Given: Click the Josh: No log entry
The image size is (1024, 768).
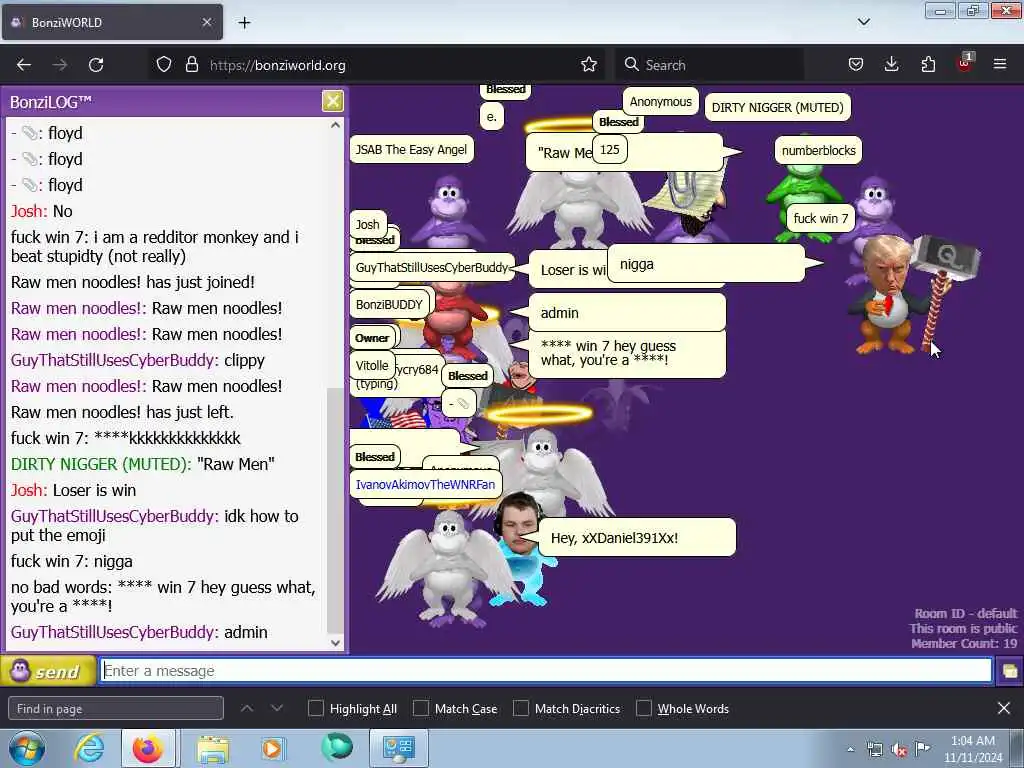Looking at the screenshot, I should (x=42, y=211).
